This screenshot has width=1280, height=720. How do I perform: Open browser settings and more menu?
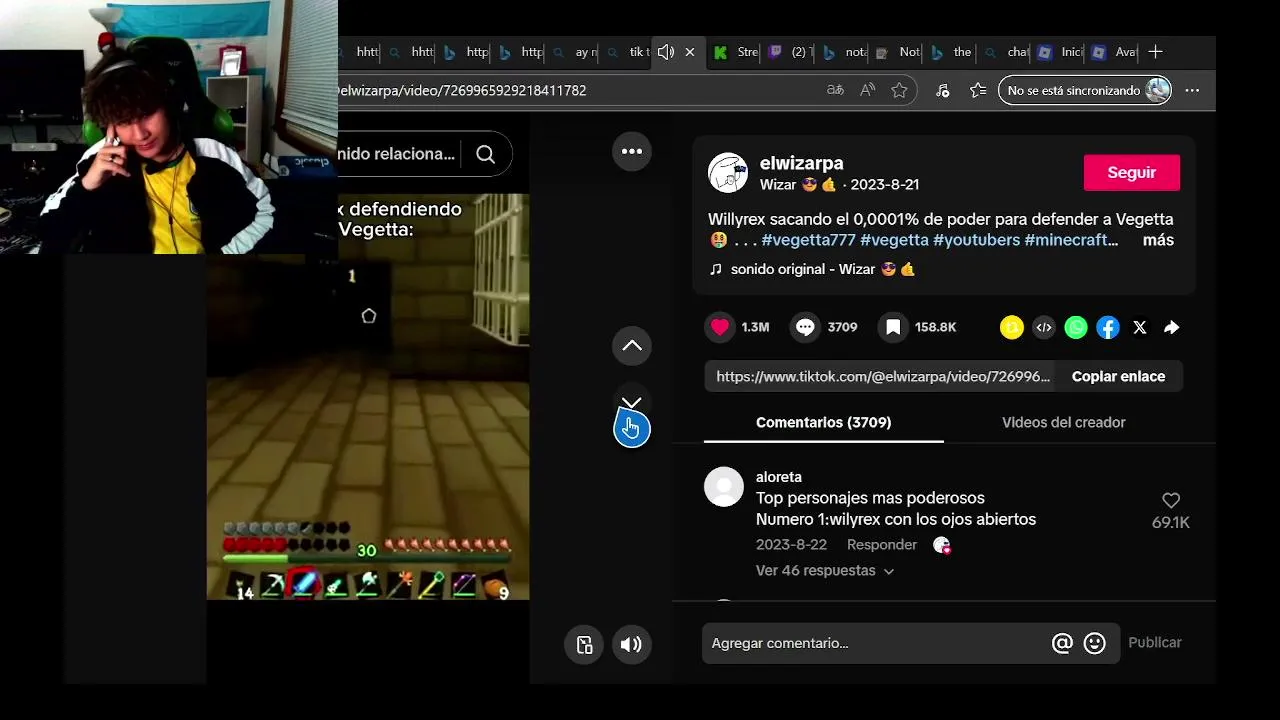pos(1192,90)
